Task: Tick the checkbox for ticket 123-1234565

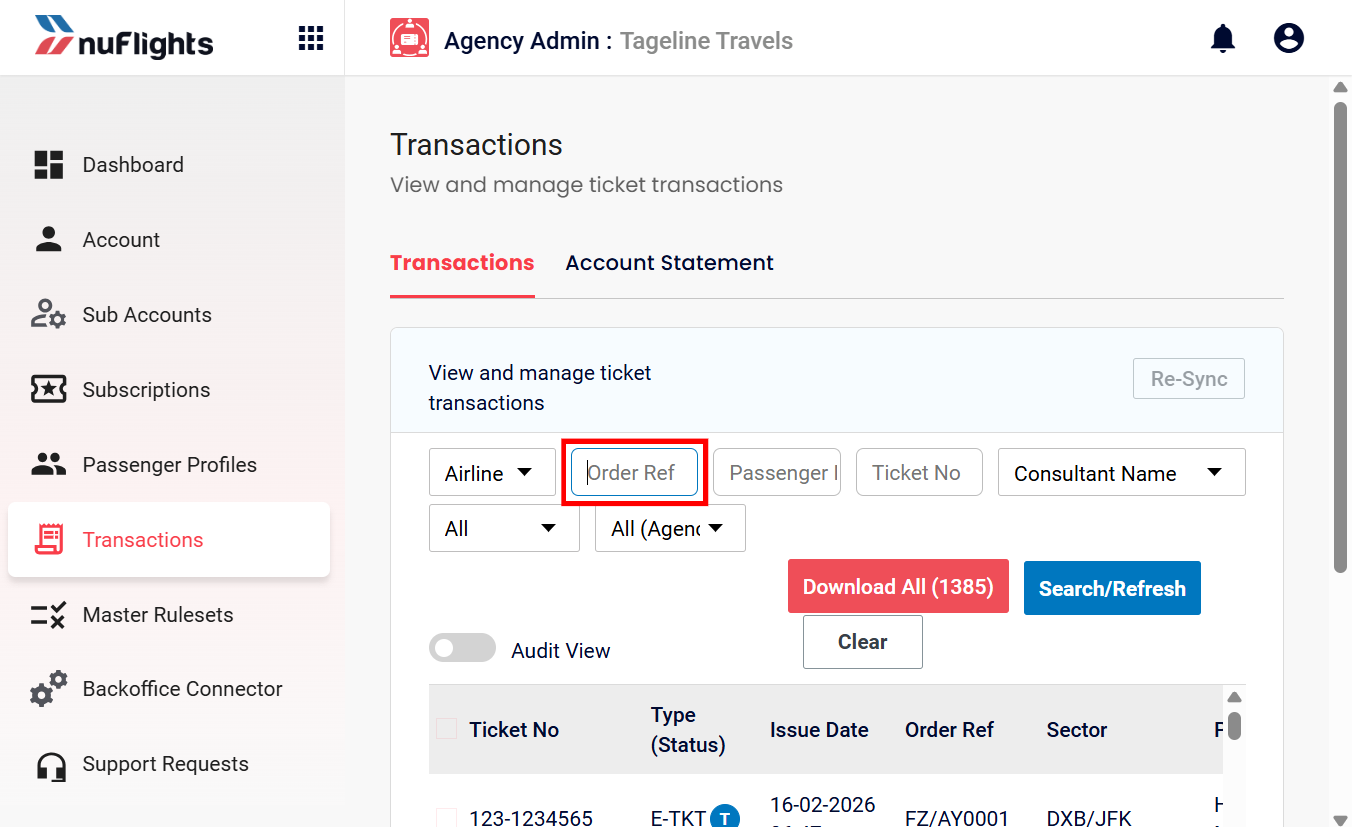Action: [x=447, y=817]
